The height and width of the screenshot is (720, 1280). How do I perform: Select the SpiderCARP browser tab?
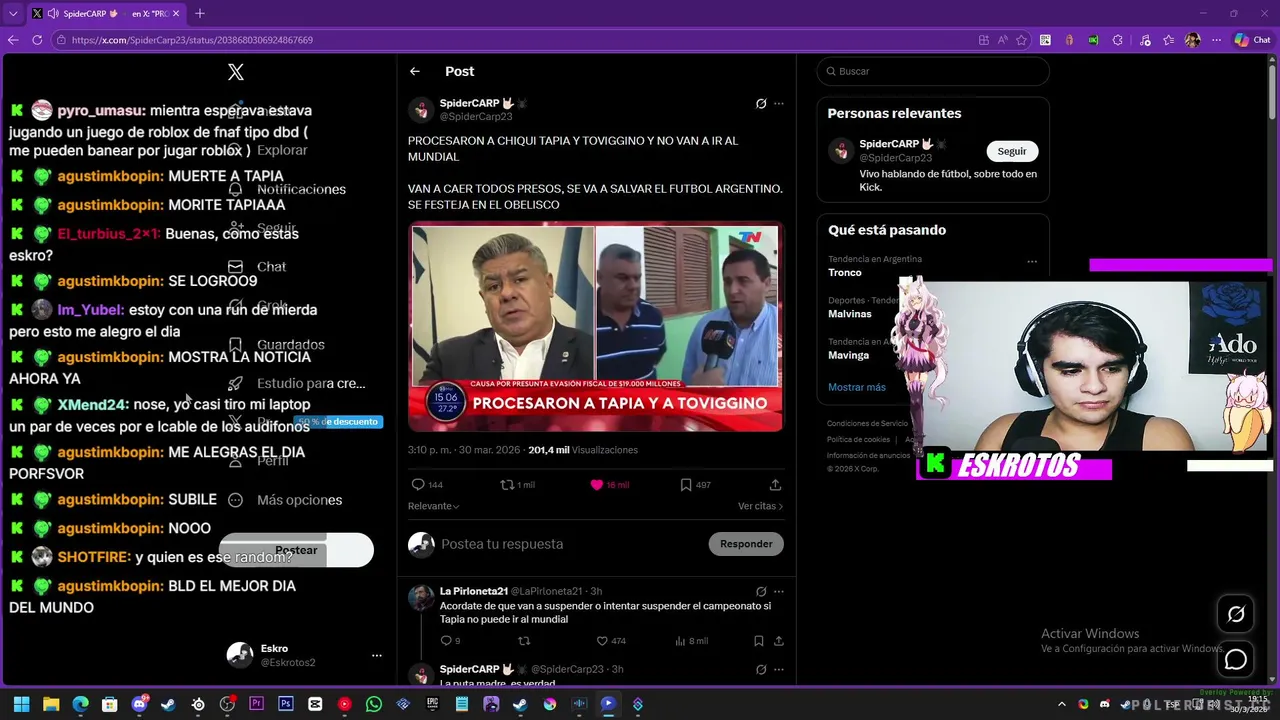point(106,14)
